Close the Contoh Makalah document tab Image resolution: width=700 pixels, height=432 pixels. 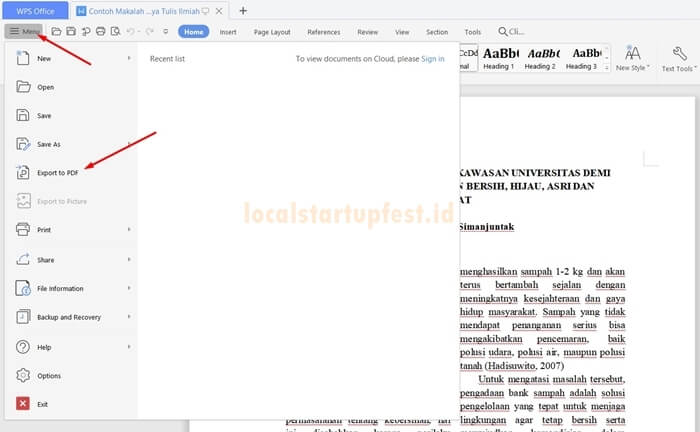point(219,11)
